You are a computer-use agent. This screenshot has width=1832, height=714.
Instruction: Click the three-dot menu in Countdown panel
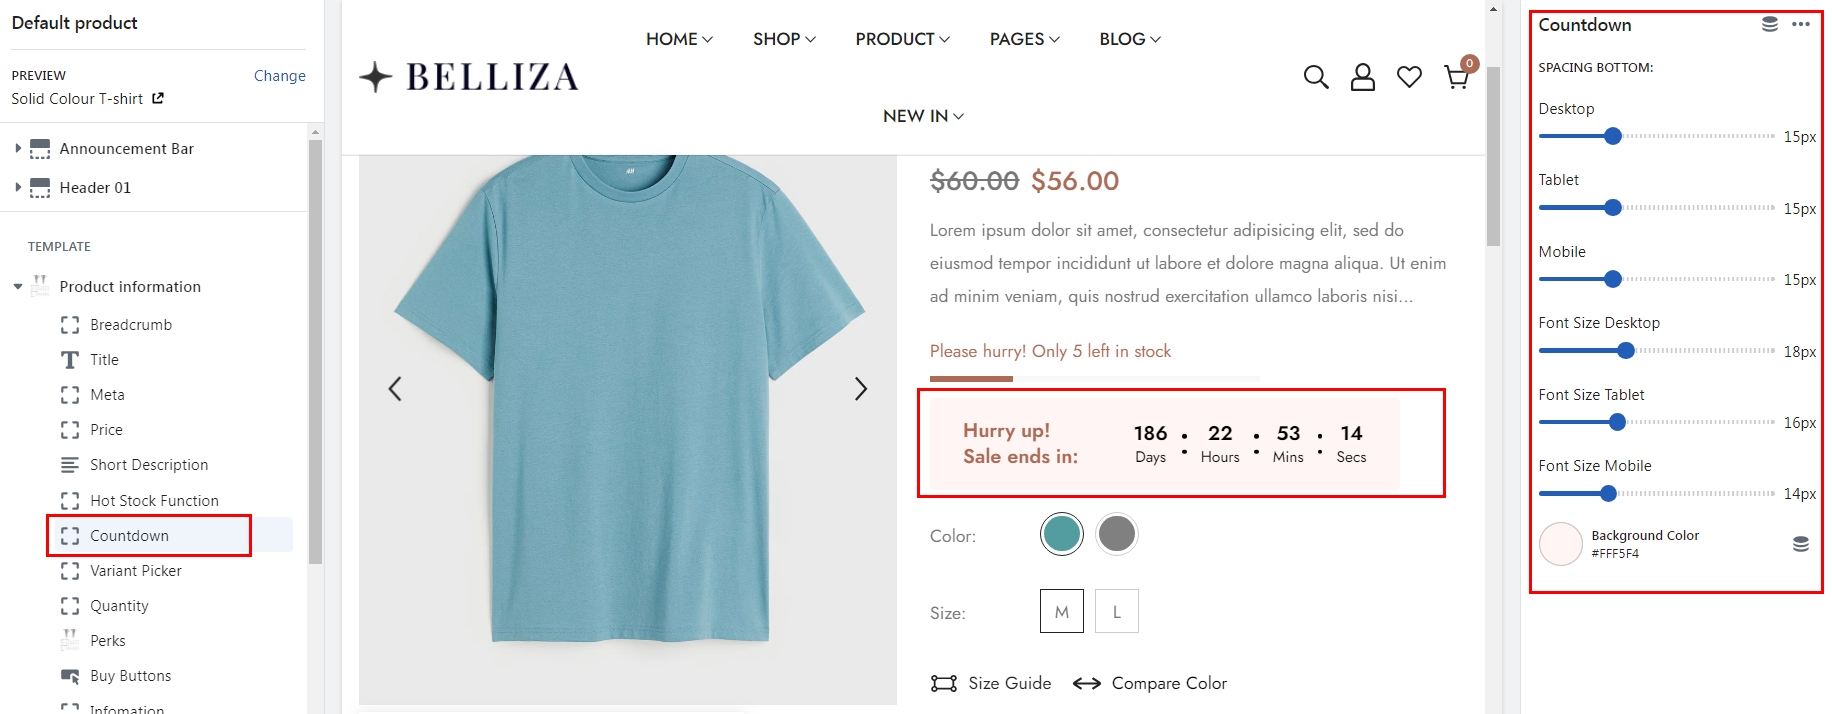(1801, 25)
